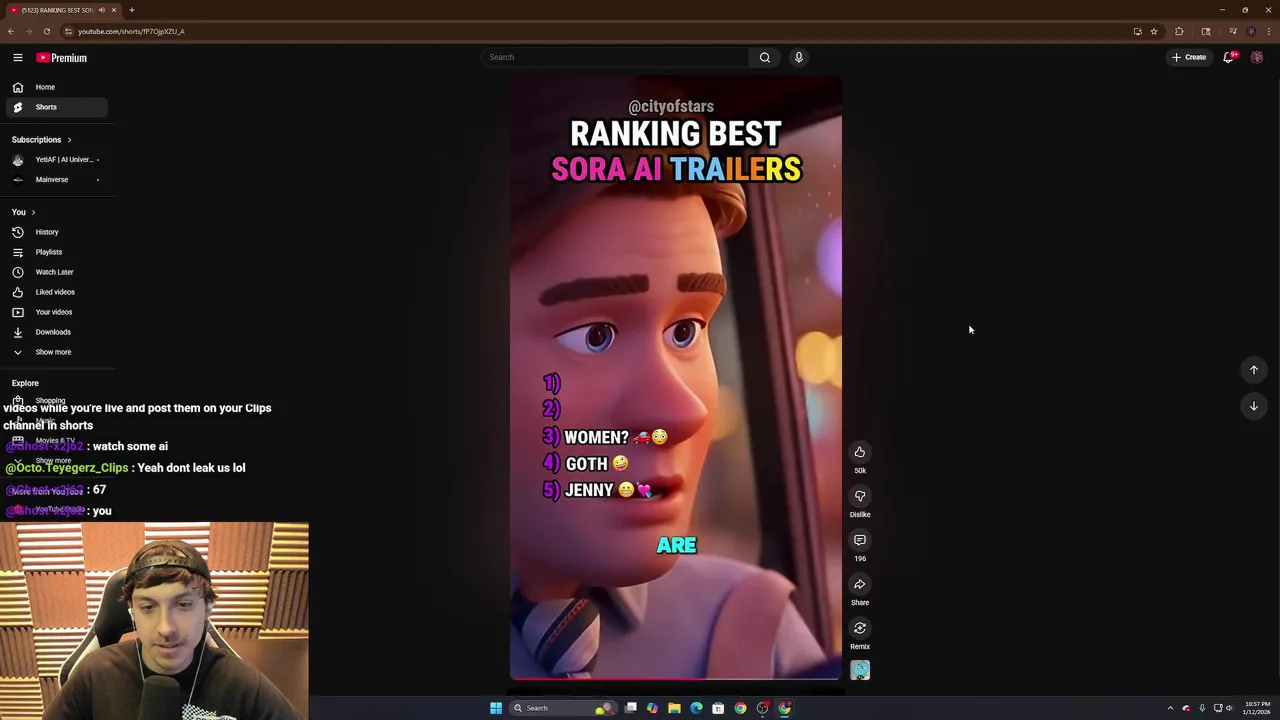The height and width of the screenshot is (720, 1280).
Task: Mute the tab via the speaker icon
Action: coord(101,10)
